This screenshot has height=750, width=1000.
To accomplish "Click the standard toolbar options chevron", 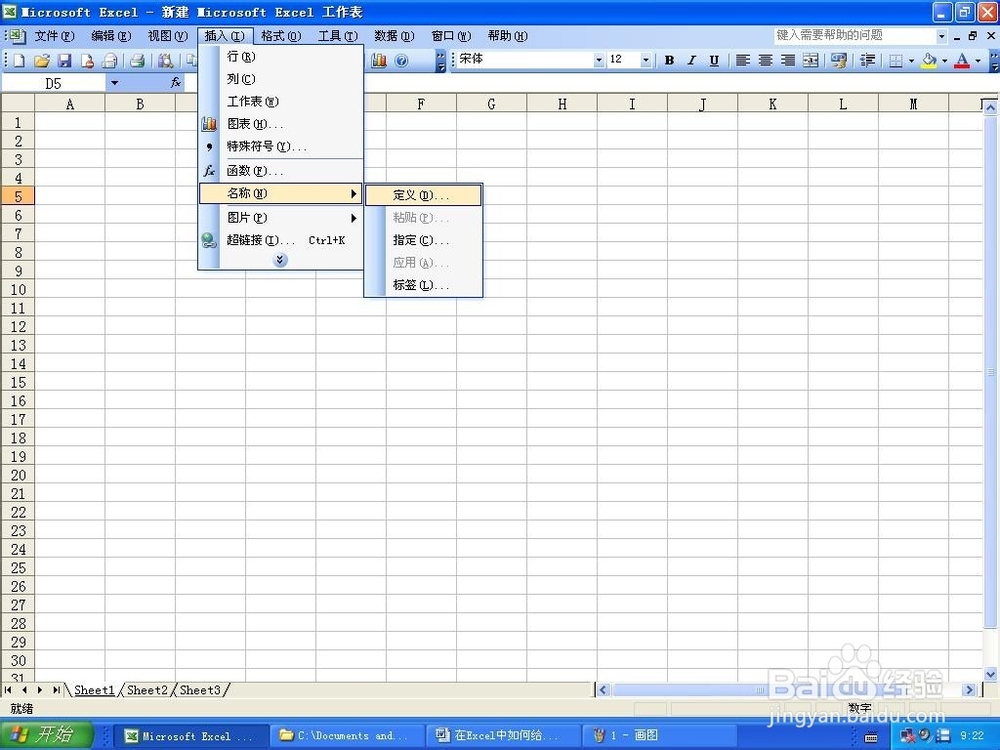I will point(441,61).
